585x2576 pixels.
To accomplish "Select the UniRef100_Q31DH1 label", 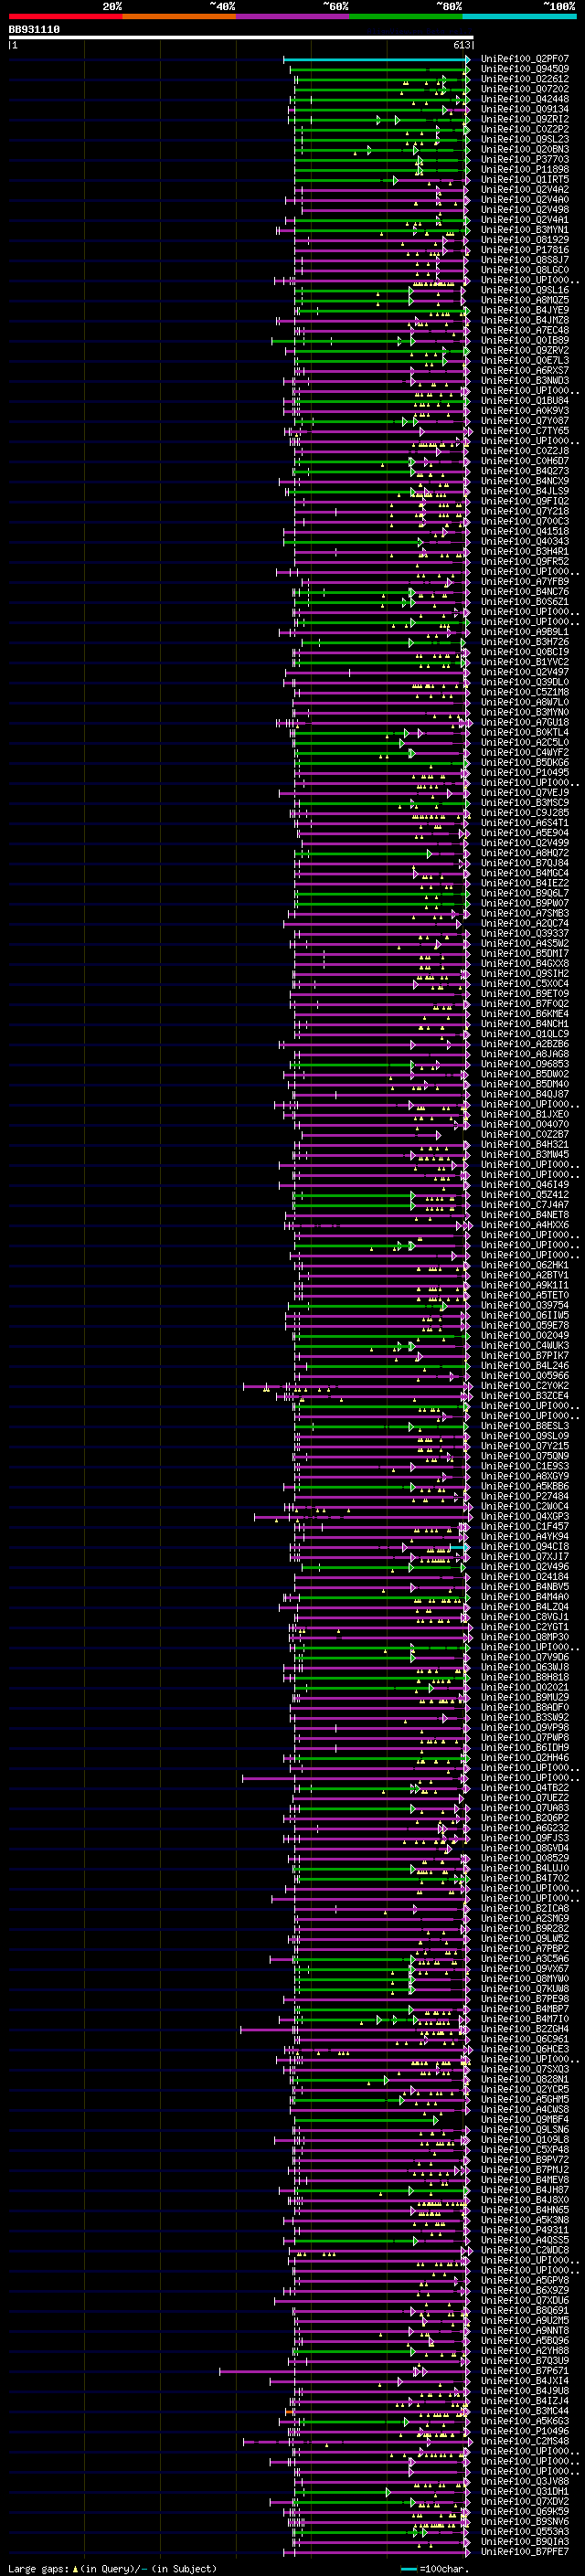I will click(x=525, y=2492).
